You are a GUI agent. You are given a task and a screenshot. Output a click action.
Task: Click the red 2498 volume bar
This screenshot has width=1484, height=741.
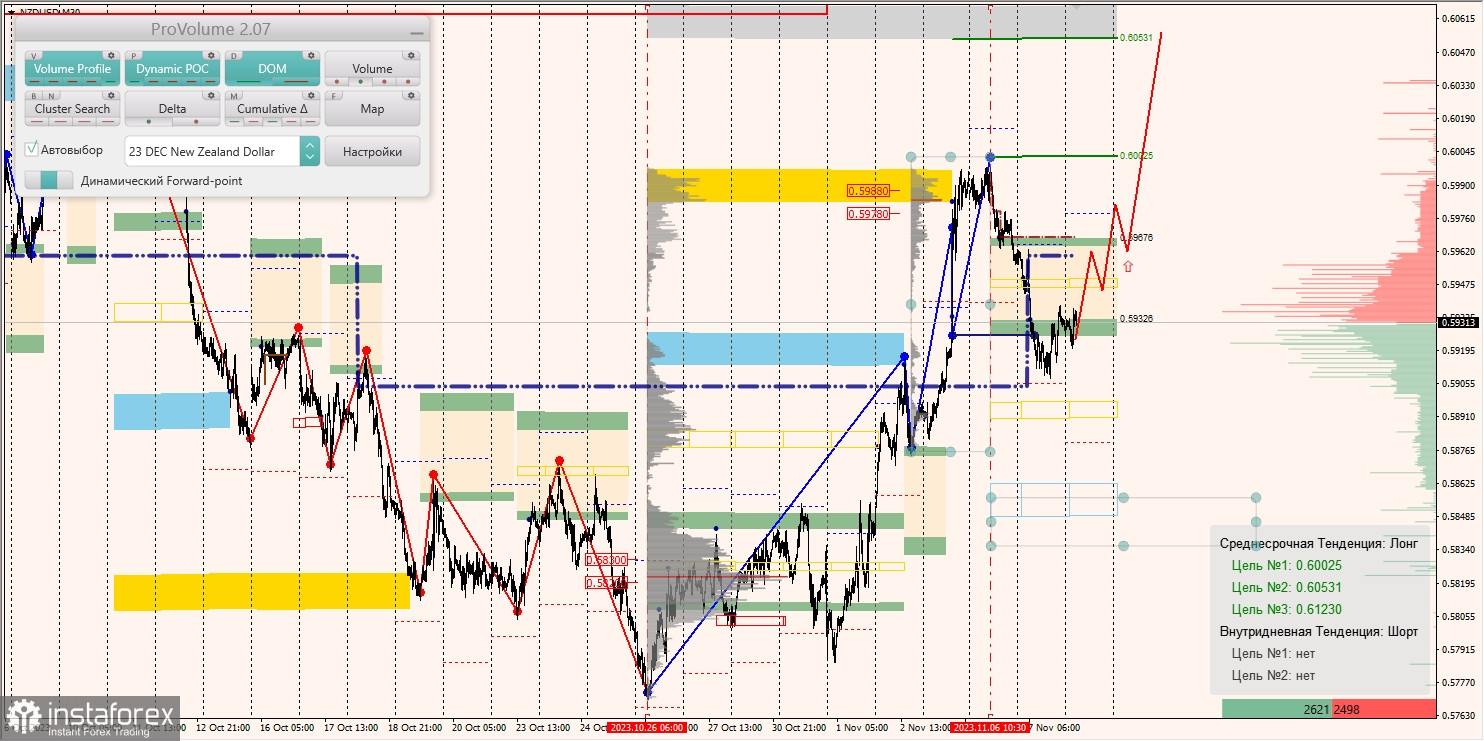(x=1384, y=709)
